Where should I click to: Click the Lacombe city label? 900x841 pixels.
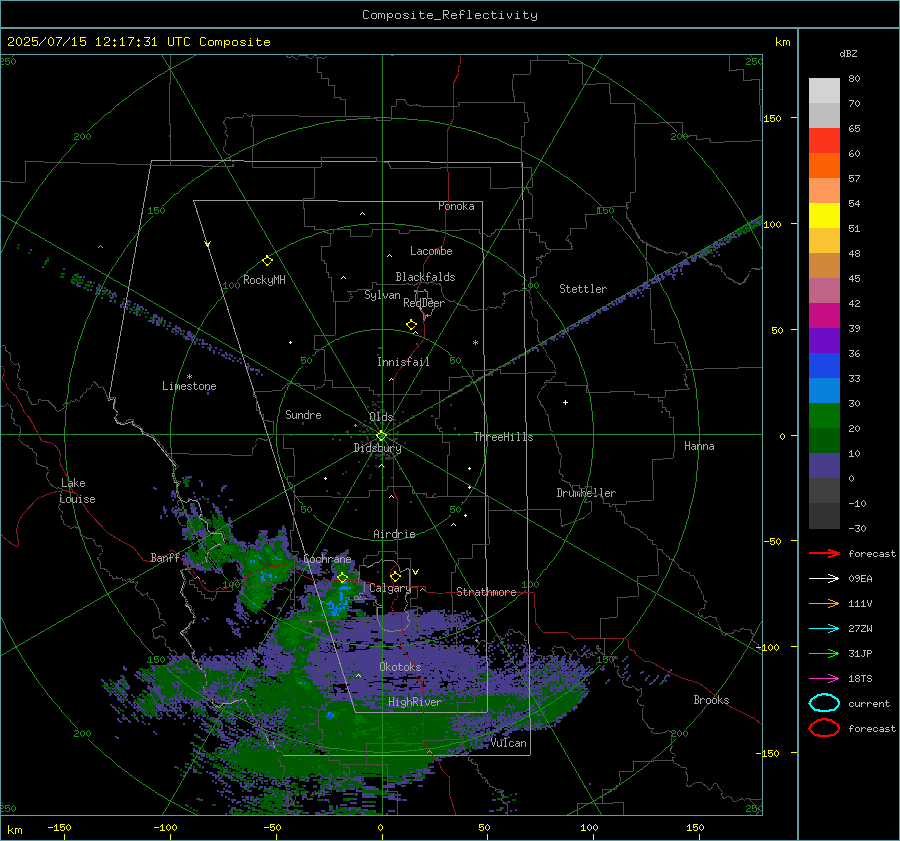(431, 251)
